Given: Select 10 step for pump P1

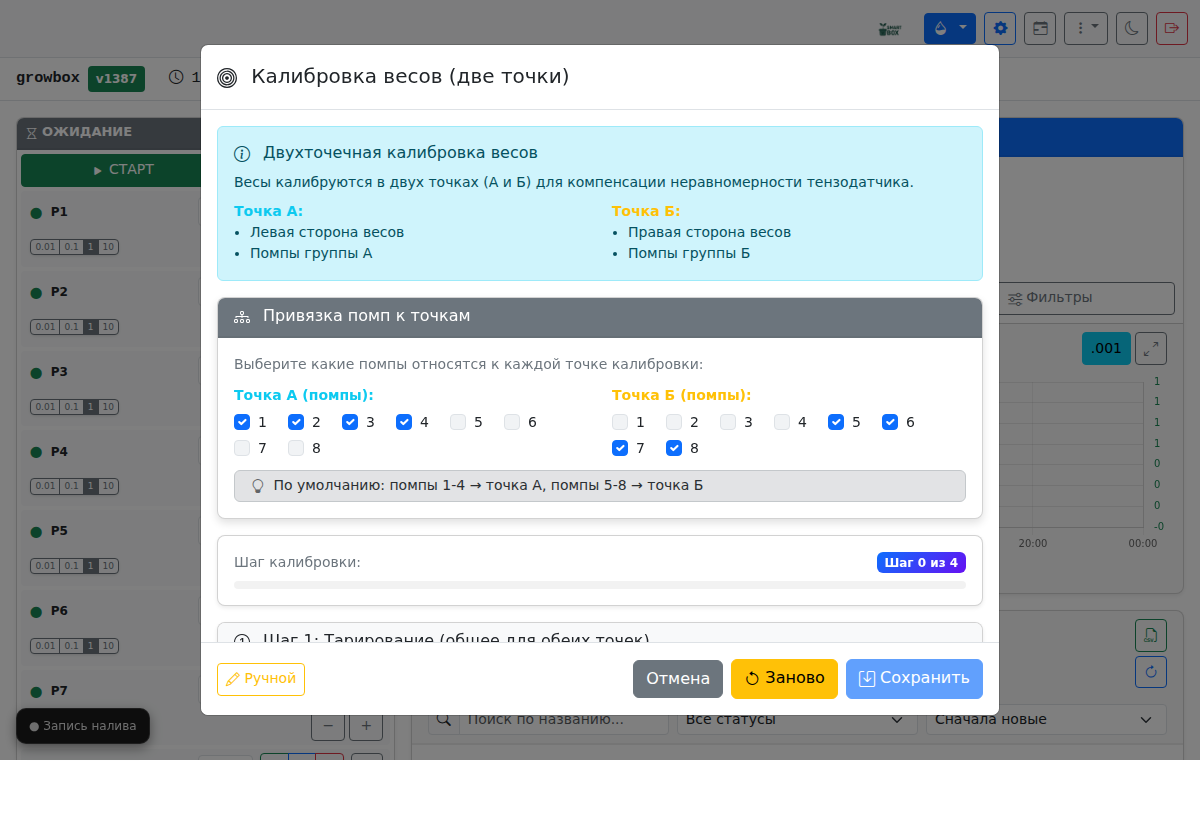Looking at the screenshot, I should point(108,247).
